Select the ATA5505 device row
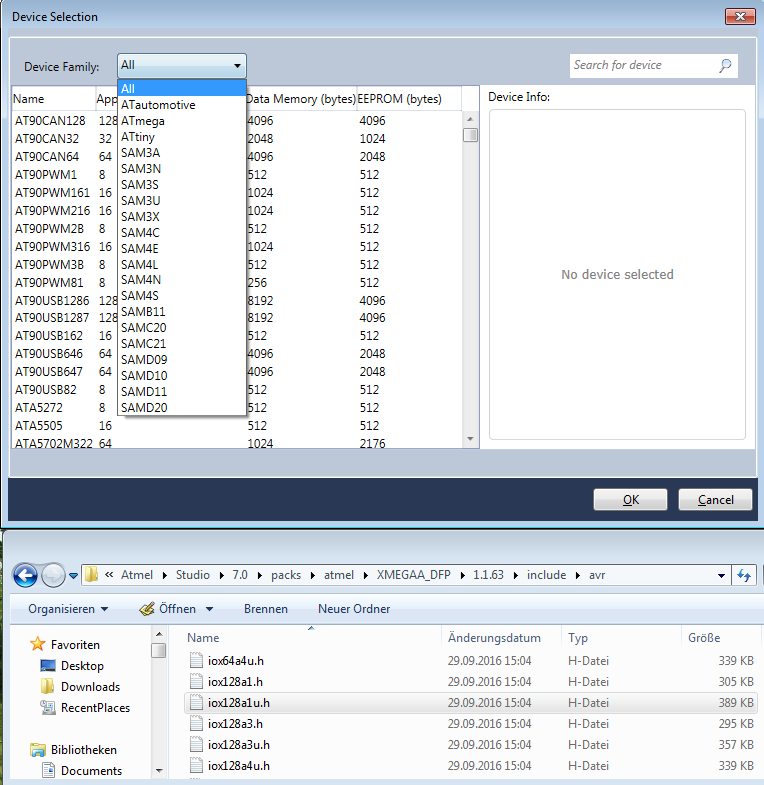The width and height of the screenshot is (764, 785). click(236, 426)
